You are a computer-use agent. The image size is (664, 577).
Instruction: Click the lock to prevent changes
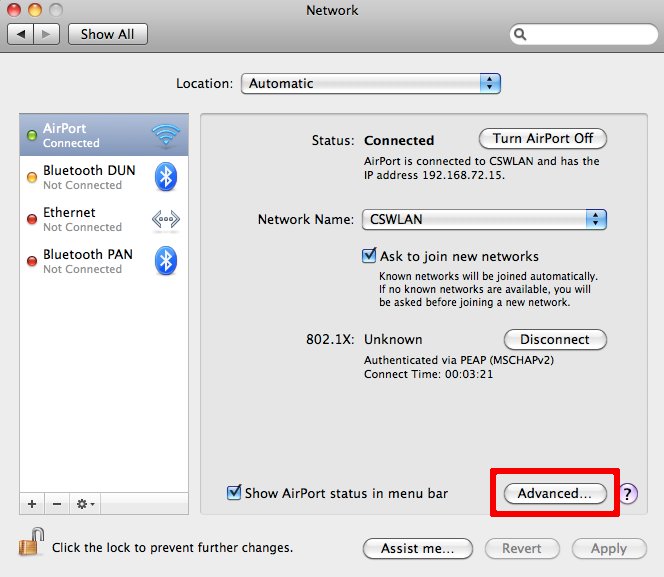click(x=32, y=543)
